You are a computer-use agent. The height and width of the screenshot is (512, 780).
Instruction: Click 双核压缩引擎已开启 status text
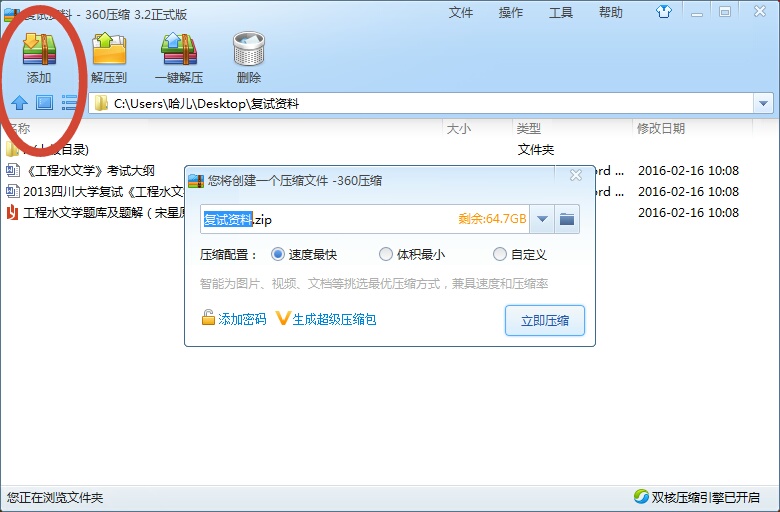pyautogui.click(x=705, y=497)
